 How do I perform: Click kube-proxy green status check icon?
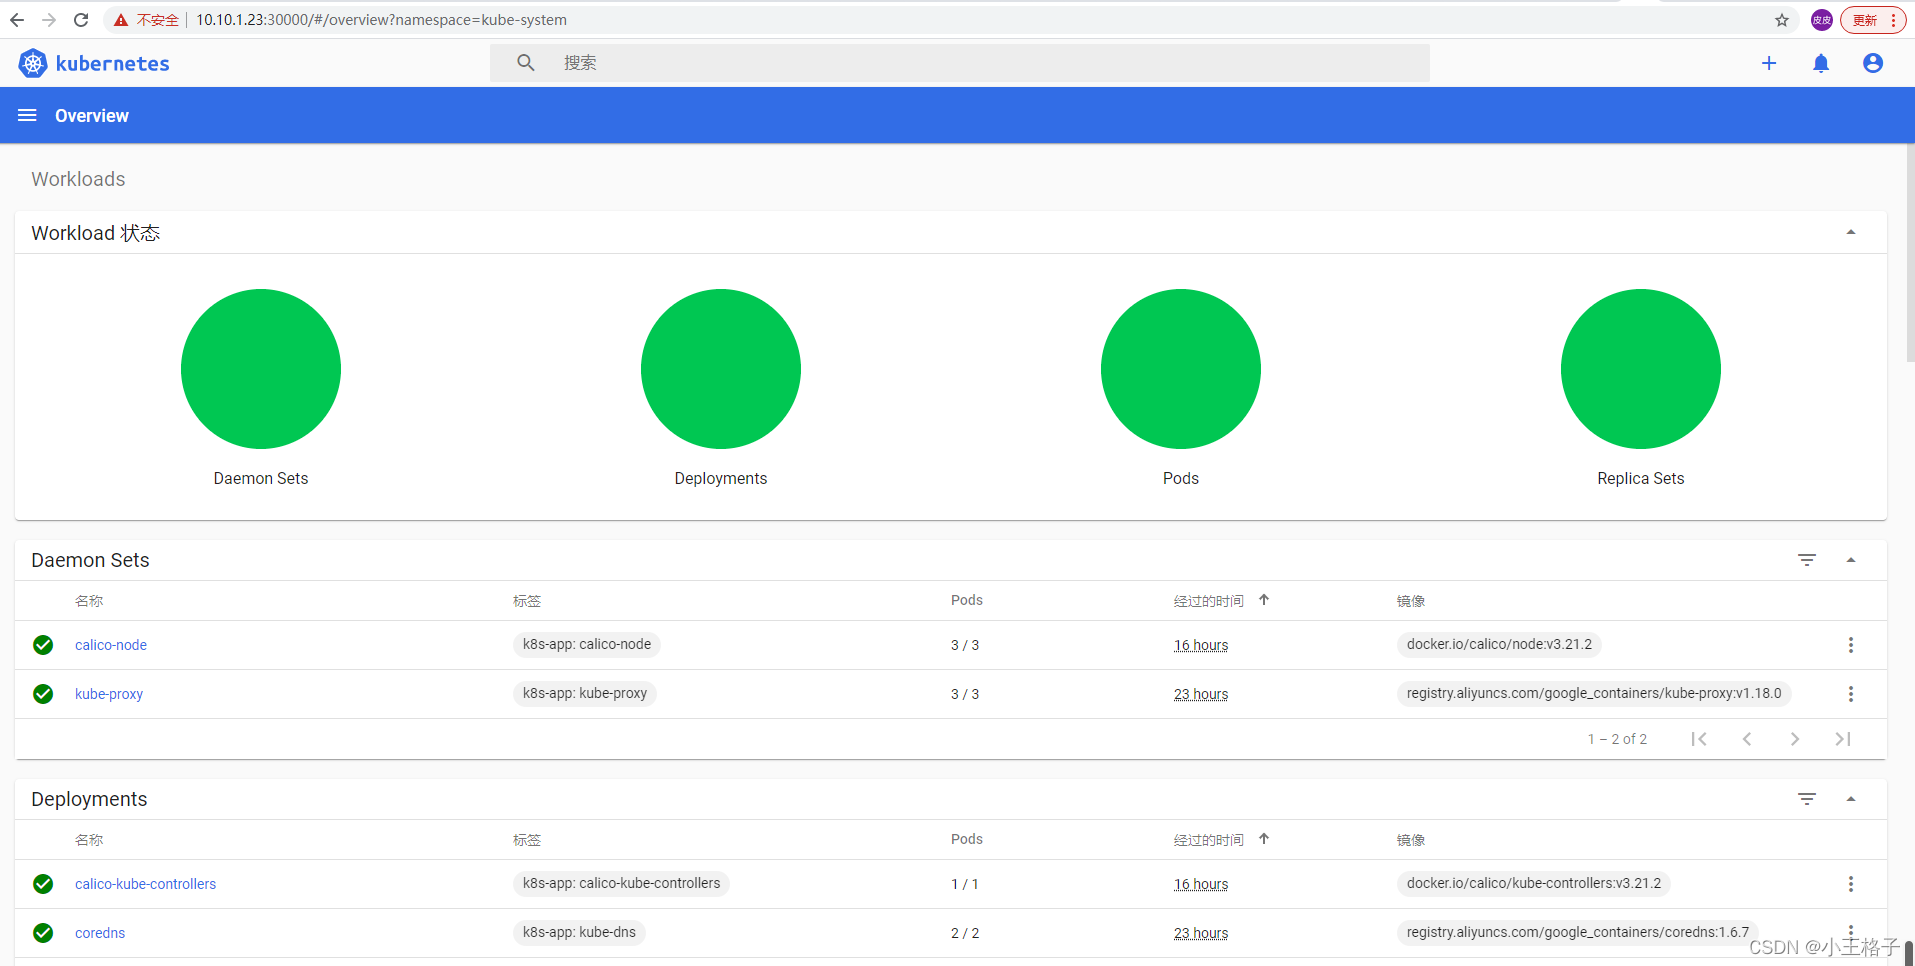point(43,694)
